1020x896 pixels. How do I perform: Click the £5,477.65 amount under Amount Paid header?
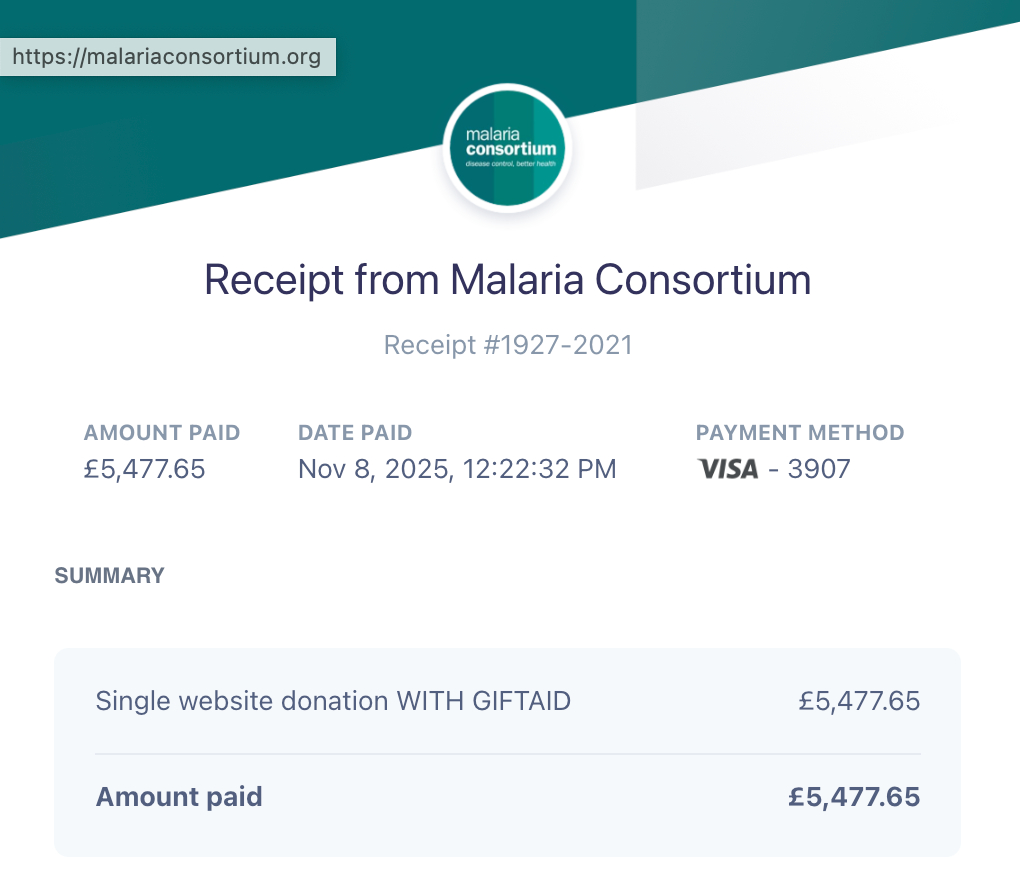(x=145, y=468)
